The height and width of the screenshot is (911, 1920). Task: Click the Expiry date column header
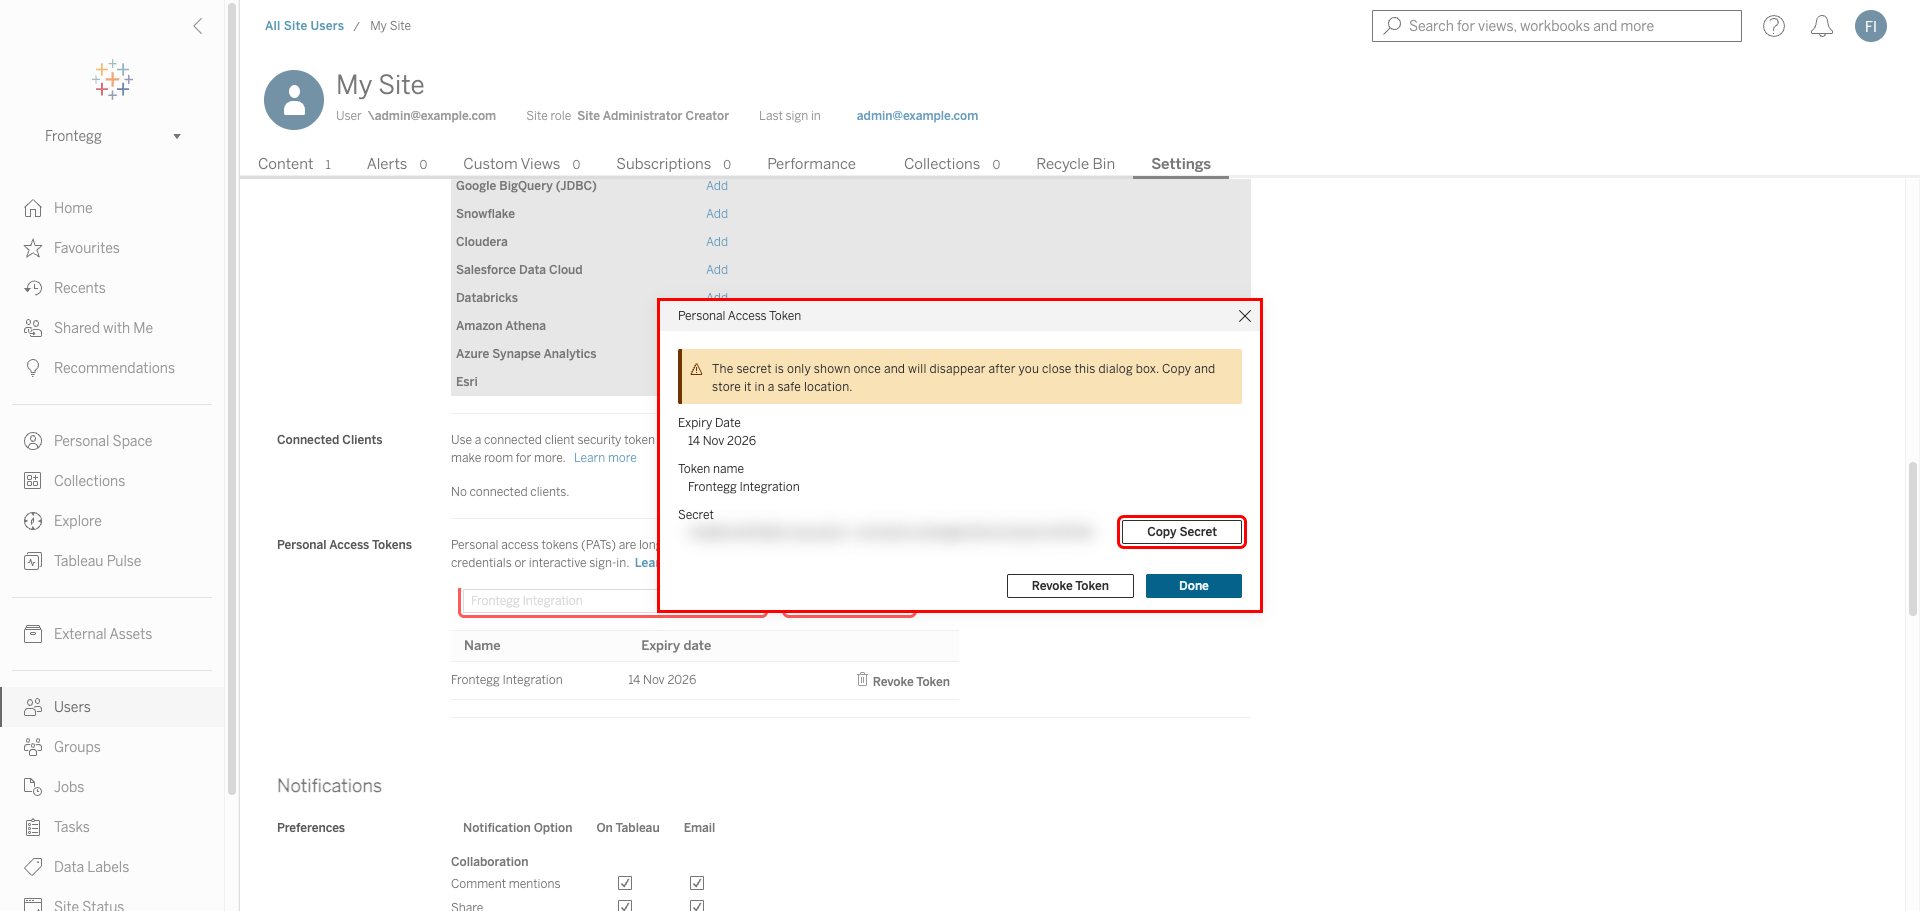click(676, 646)
